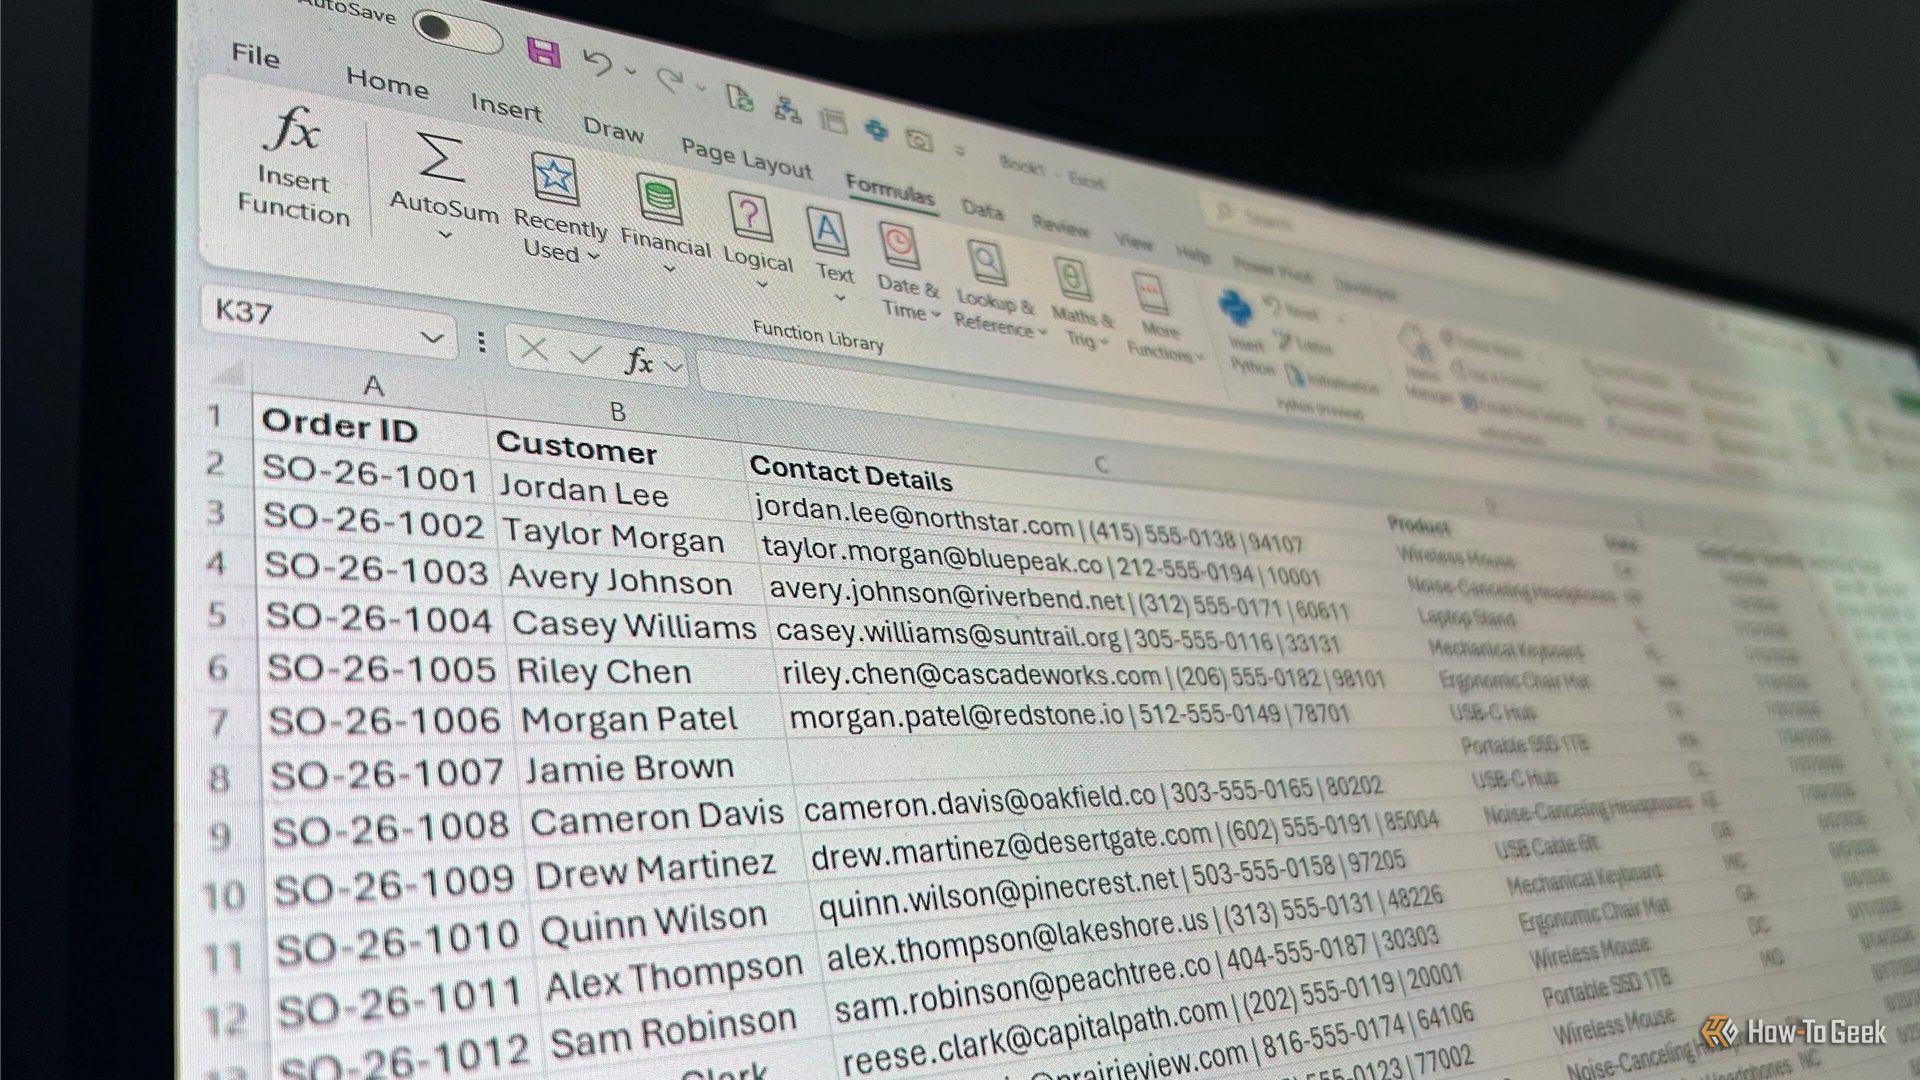Switch to the Page Layout tab
The width and height of the screenshot is (1920, 1080).
click(x=746, y=158)
